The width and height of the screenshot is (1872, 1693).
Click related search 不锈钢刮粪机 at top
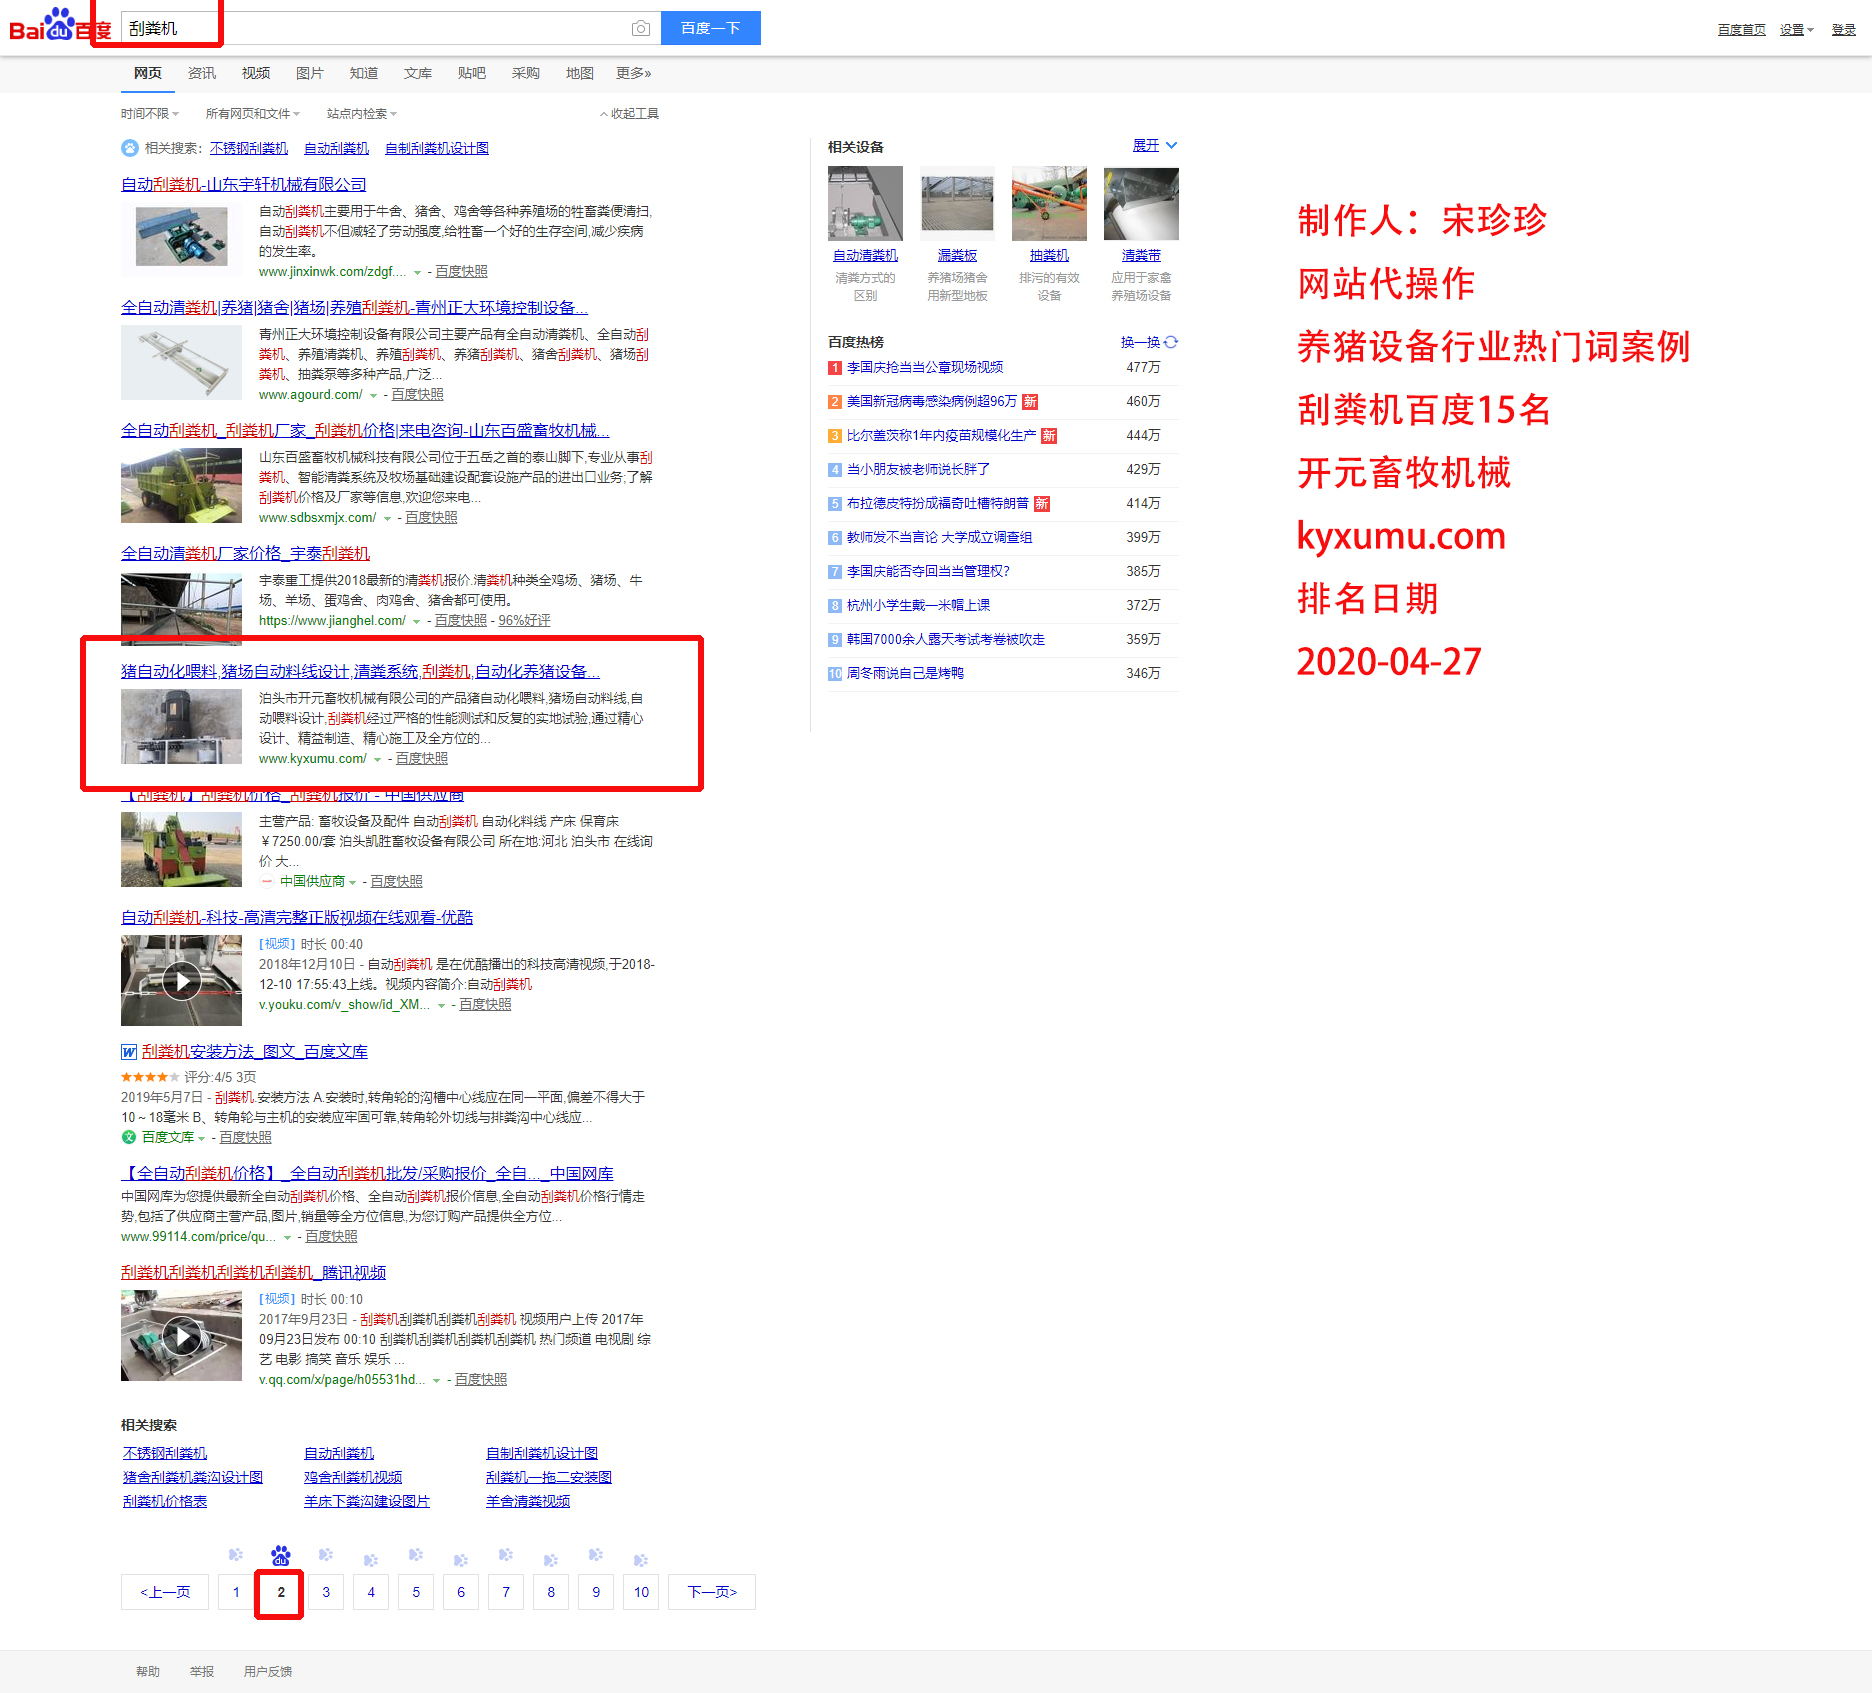249,148
